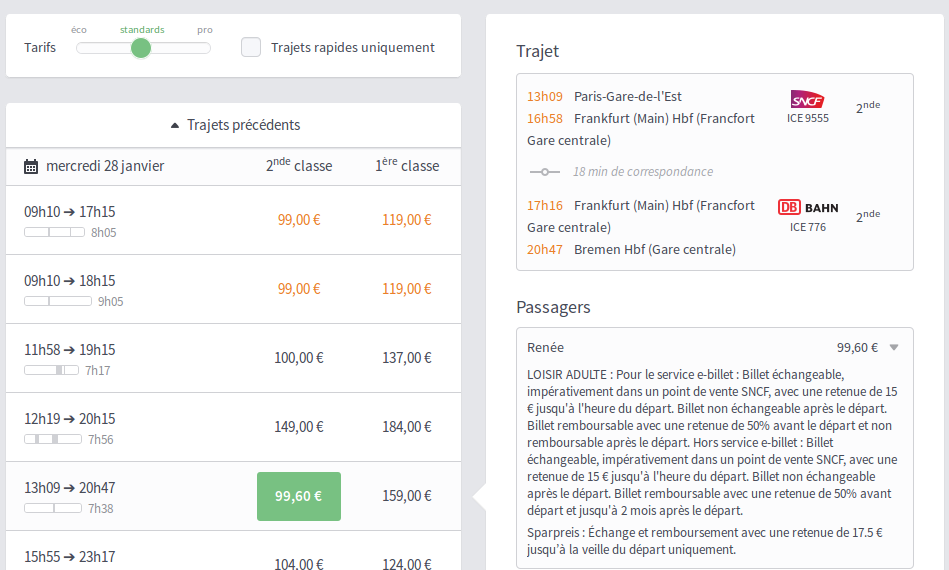Select the pro fare label
Image resolution: width=949 pixels, height=570 pixels.
click(x=204, y=30)
